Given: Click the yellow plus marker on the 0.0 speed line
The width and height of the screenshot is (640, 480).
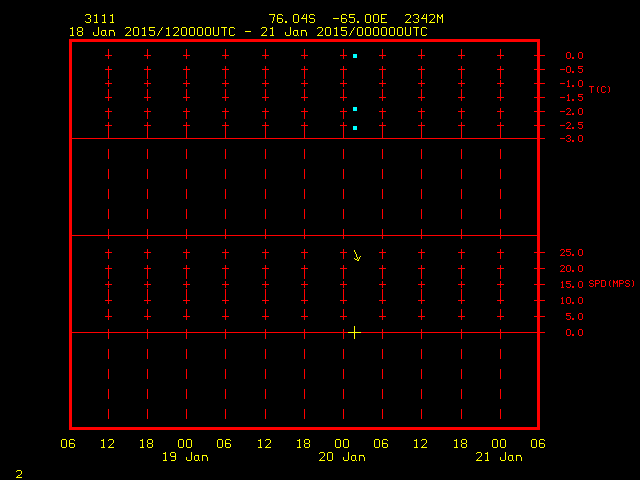Looking at the screenshot, I should [355, 333].
